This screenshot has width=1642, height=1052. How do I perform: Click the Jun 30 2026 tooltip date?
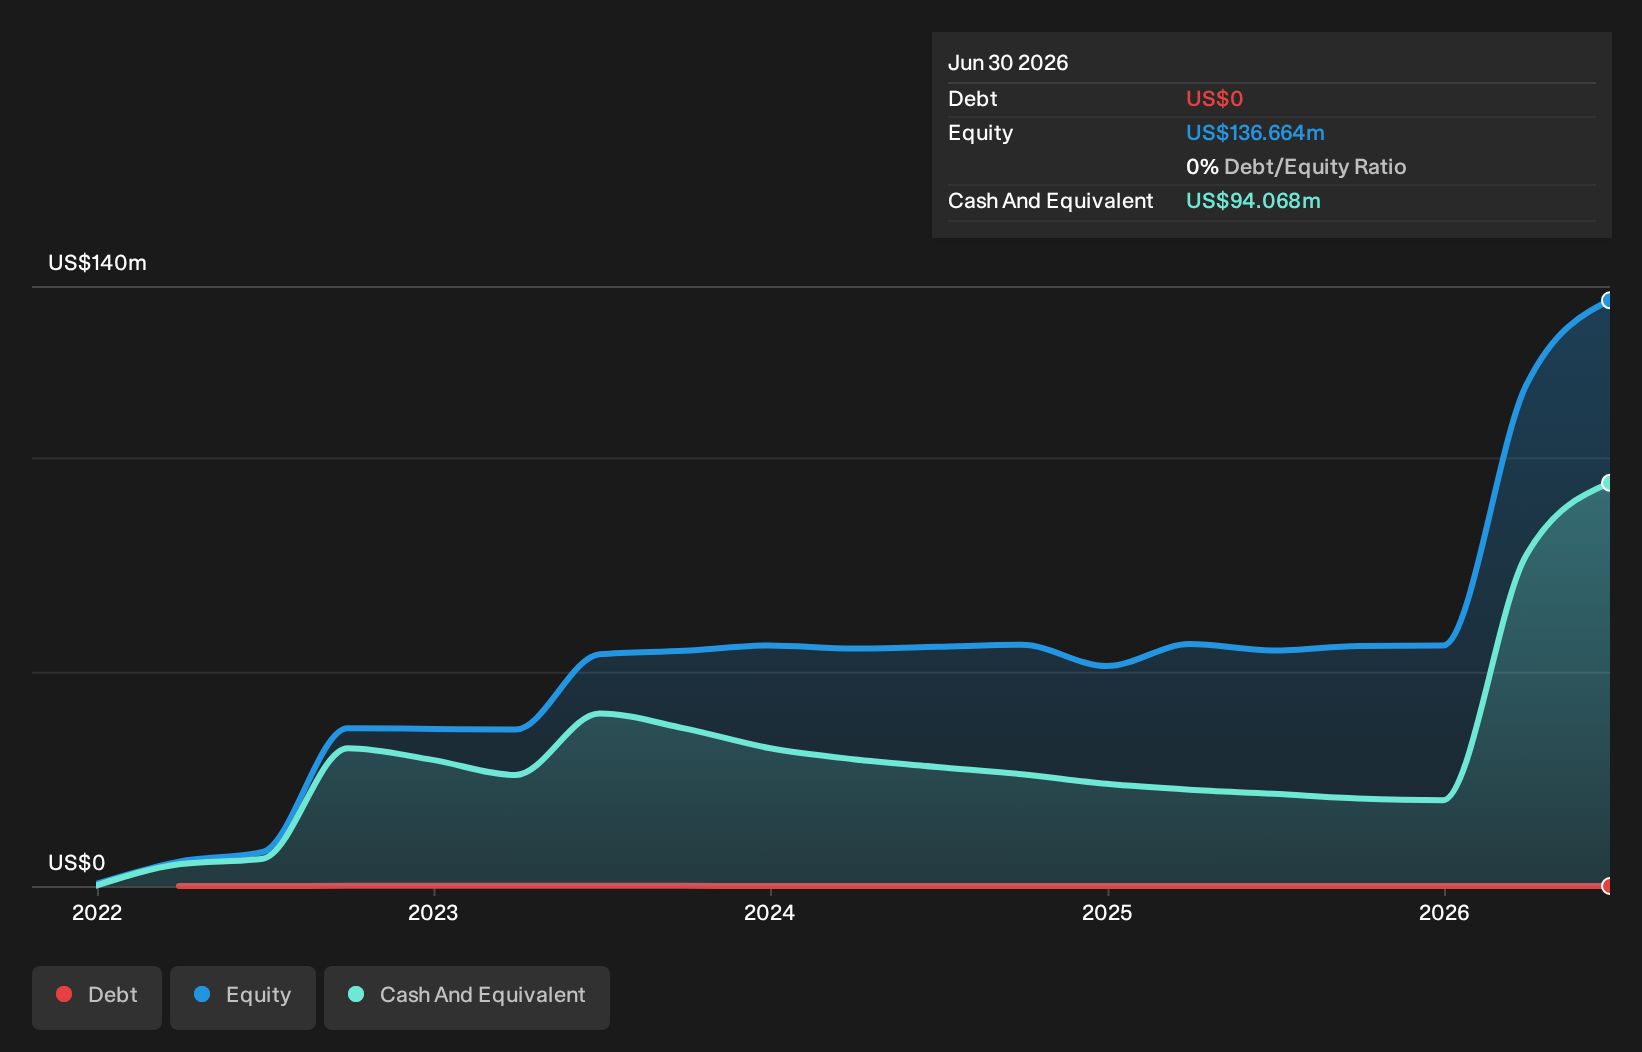[1008, 63]
